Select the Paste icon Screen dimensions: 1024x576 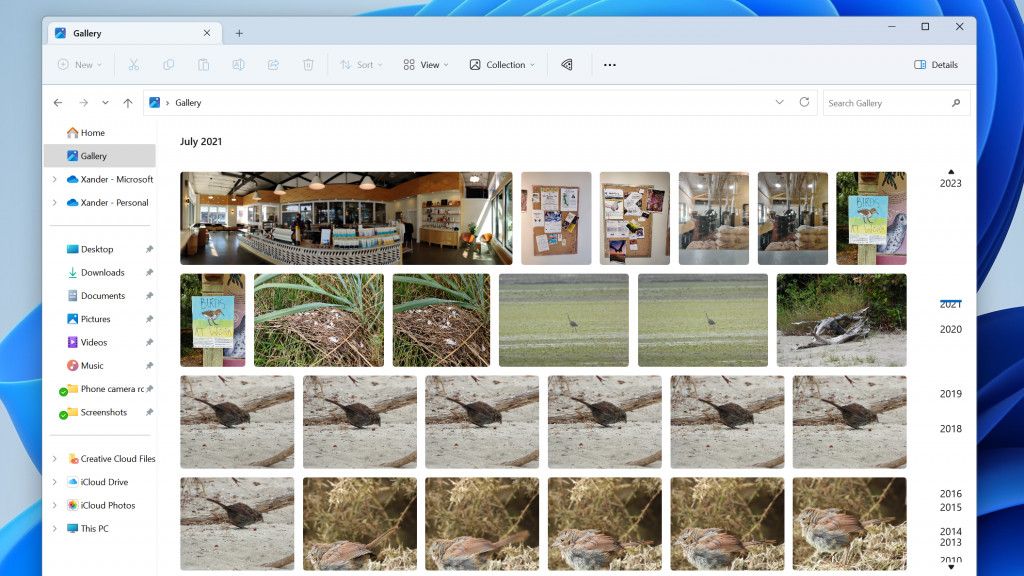[204, 64]
